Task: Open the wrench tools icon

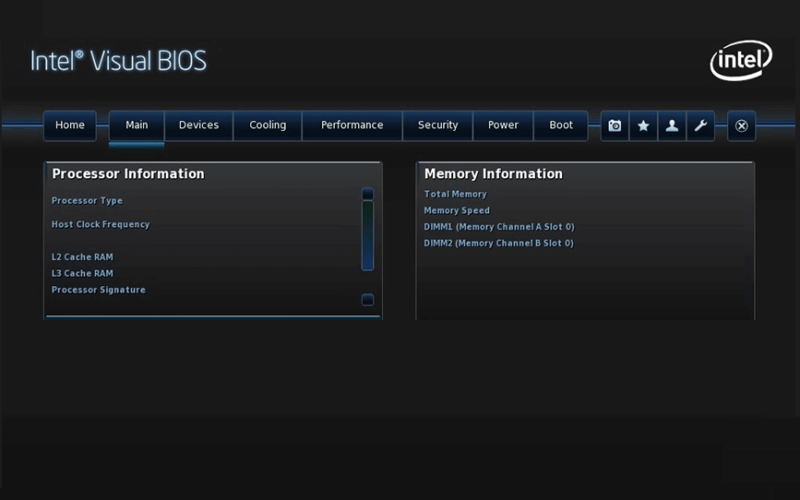Action: [x=701, y=126]
